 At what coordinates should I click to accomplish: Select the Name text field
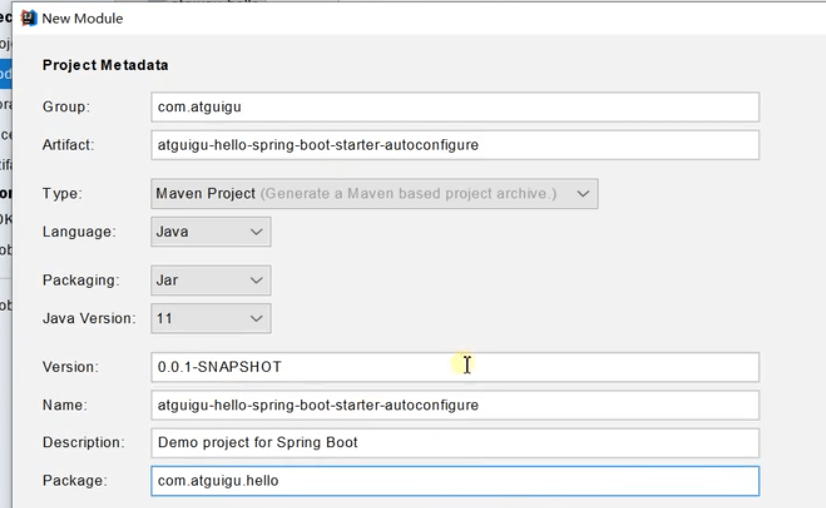pyautogui.click(x=454, y=405)
